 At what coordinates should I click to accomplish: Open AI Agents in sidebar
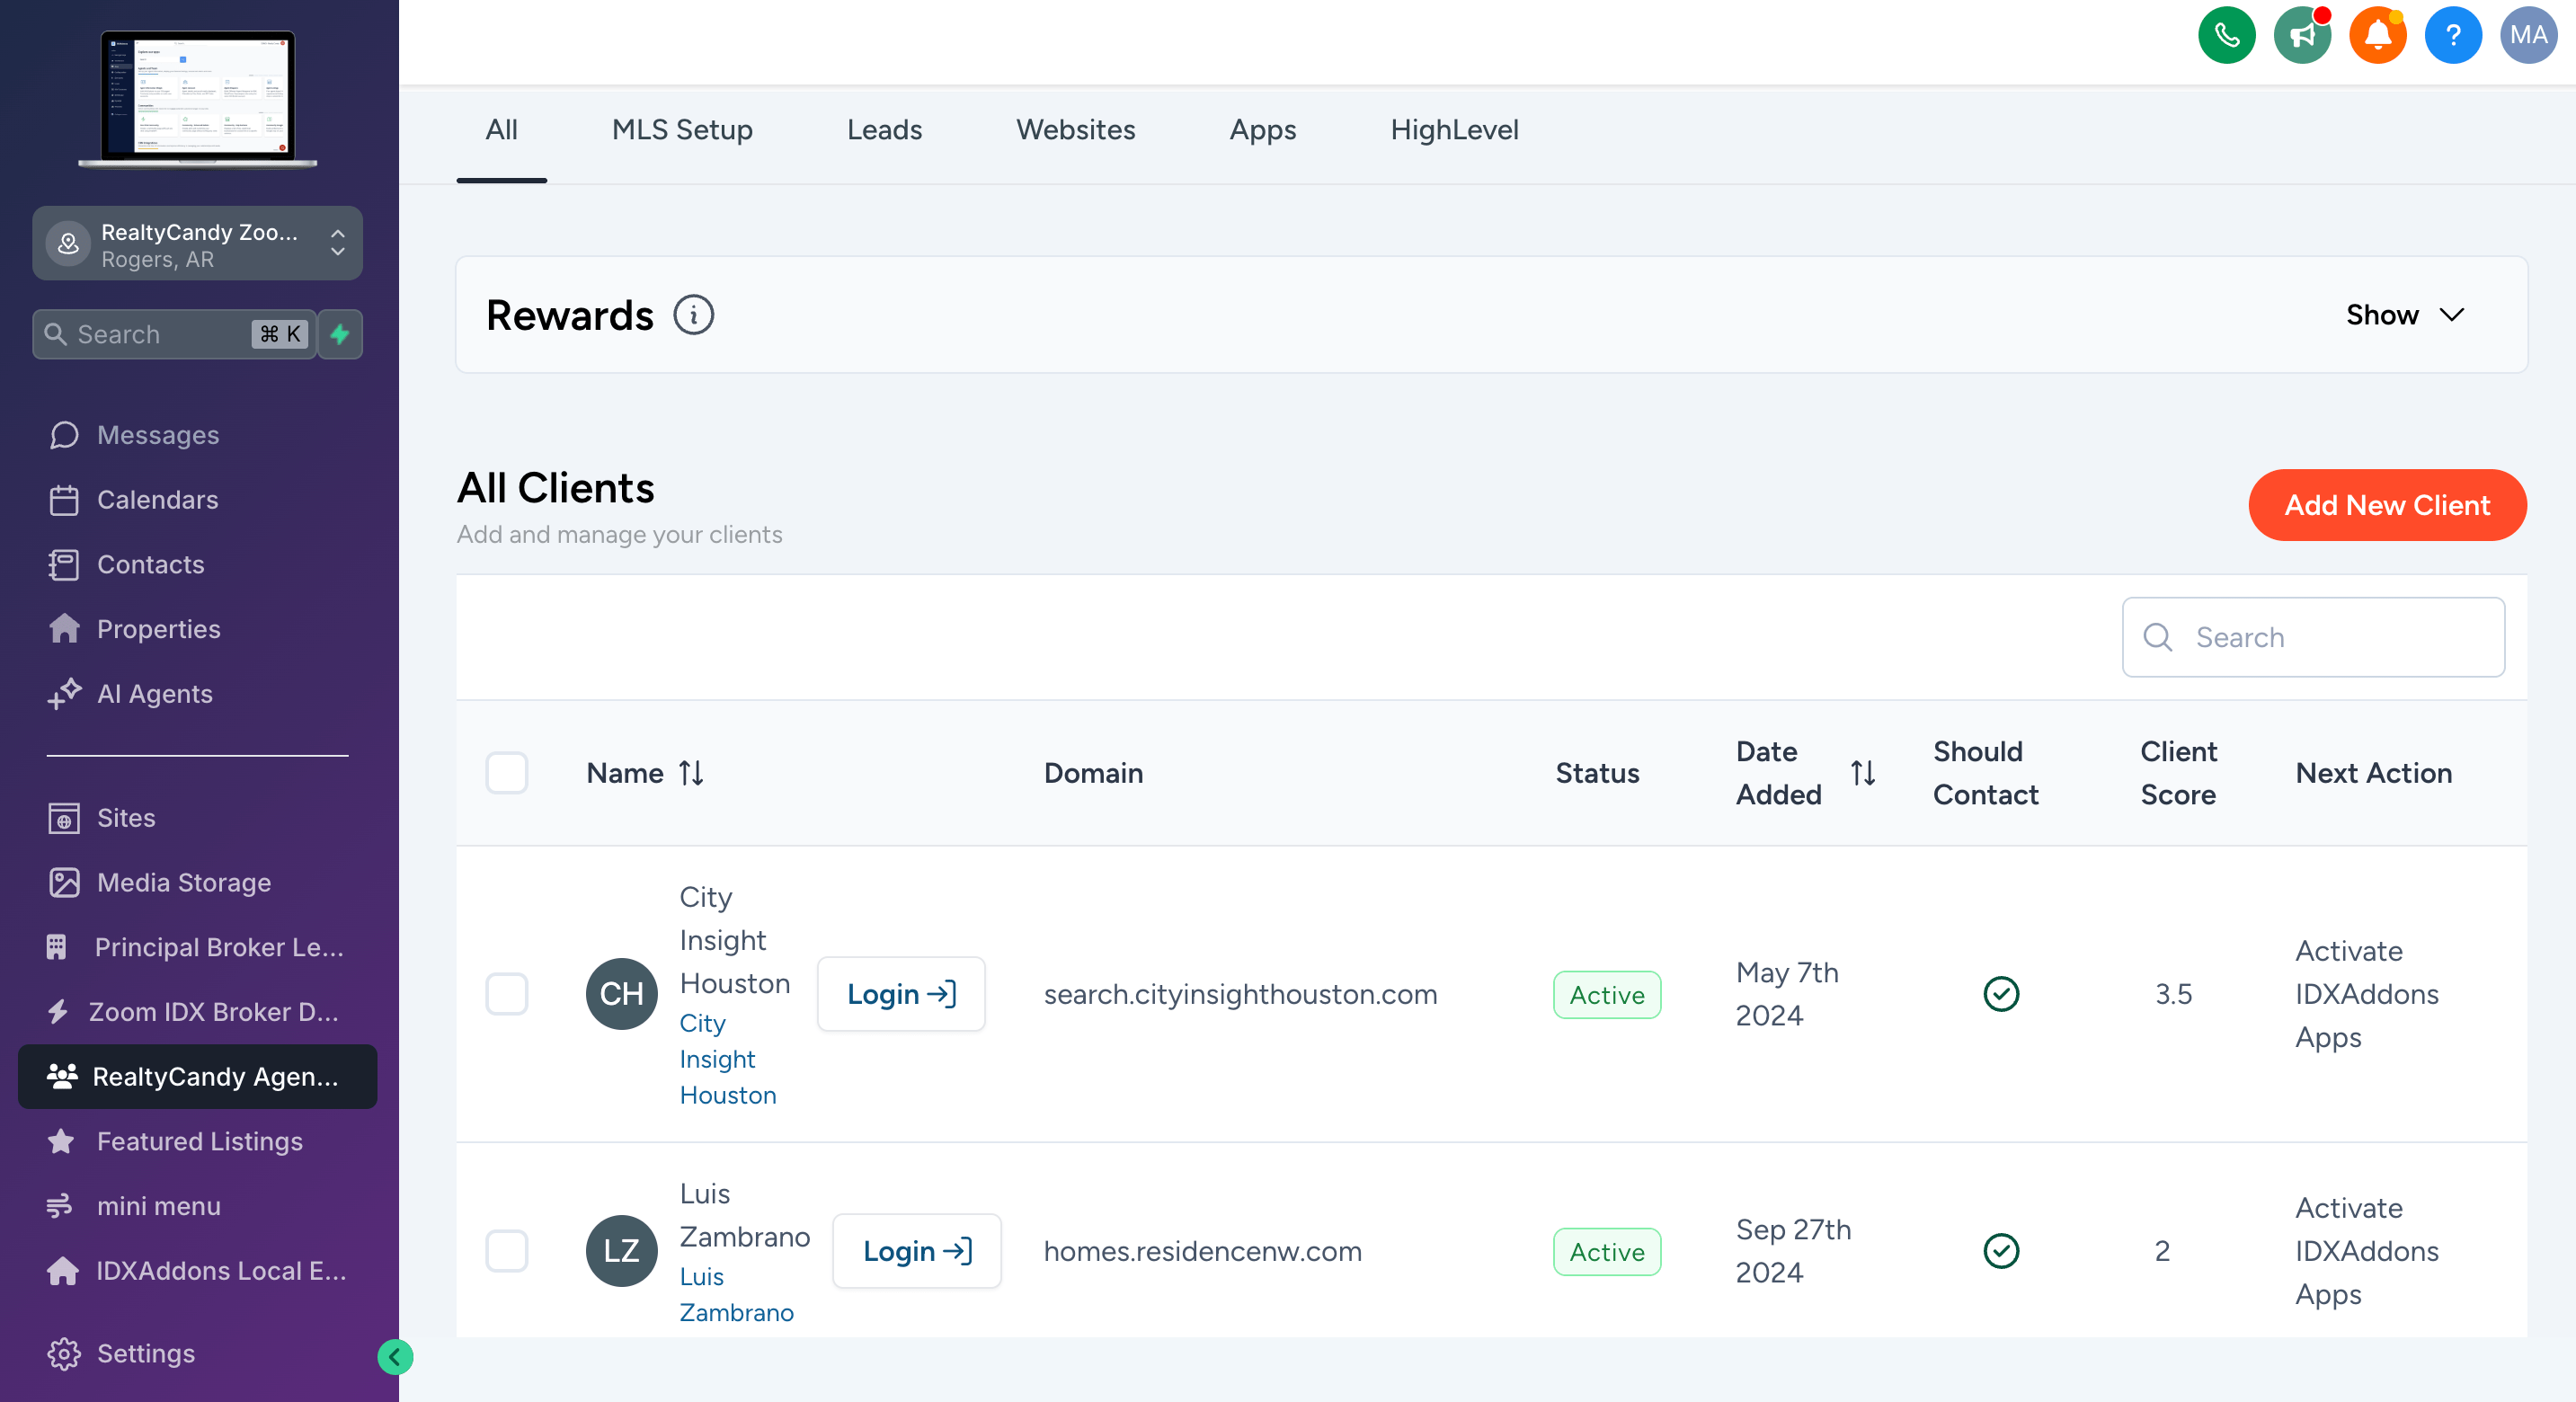[155, 693]
